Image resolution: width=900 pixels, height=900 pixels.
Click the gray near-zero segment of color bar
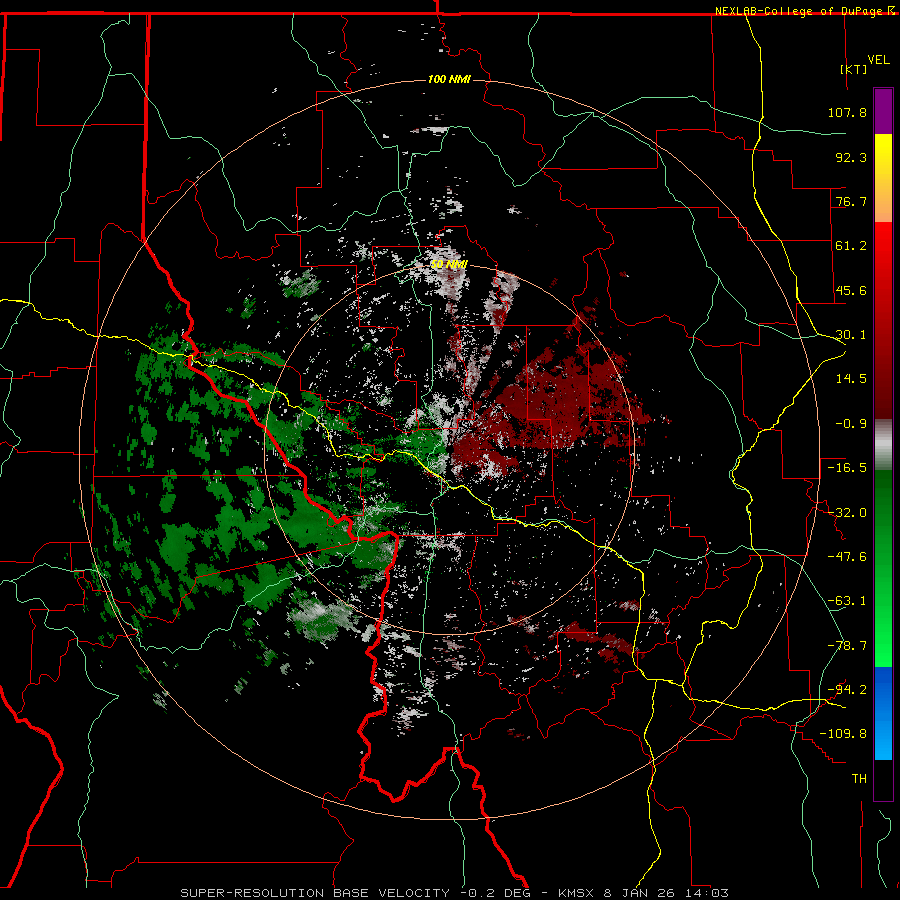click(x=883, y=445)
